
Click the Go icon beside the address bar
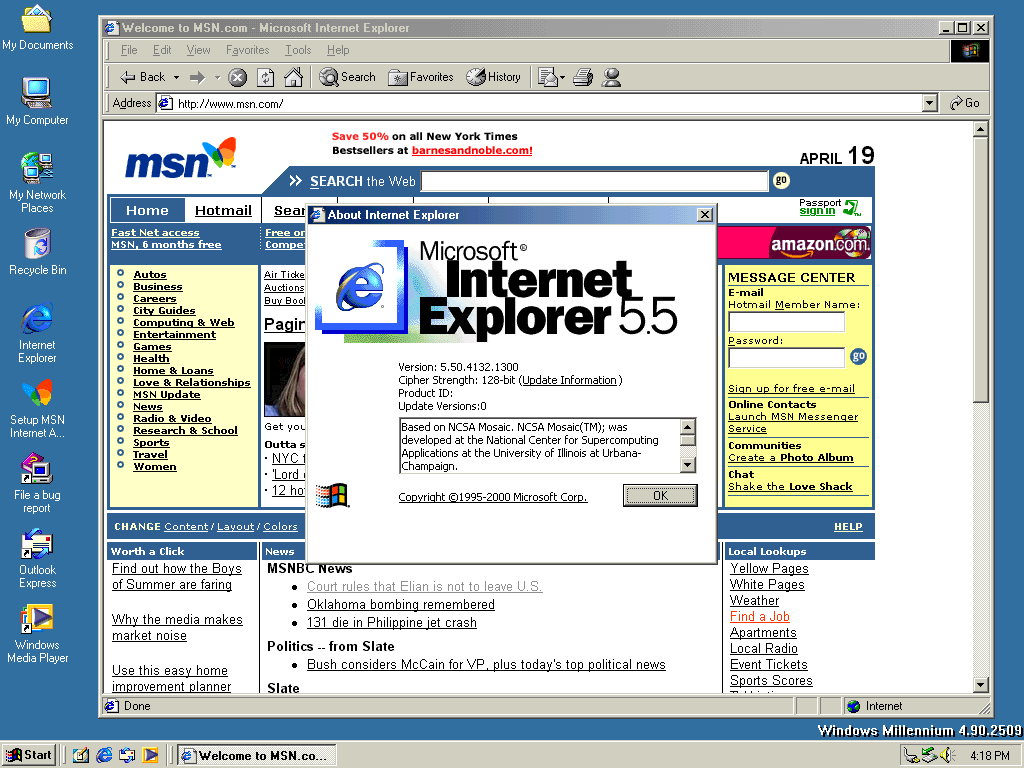[x=958, y=103]
